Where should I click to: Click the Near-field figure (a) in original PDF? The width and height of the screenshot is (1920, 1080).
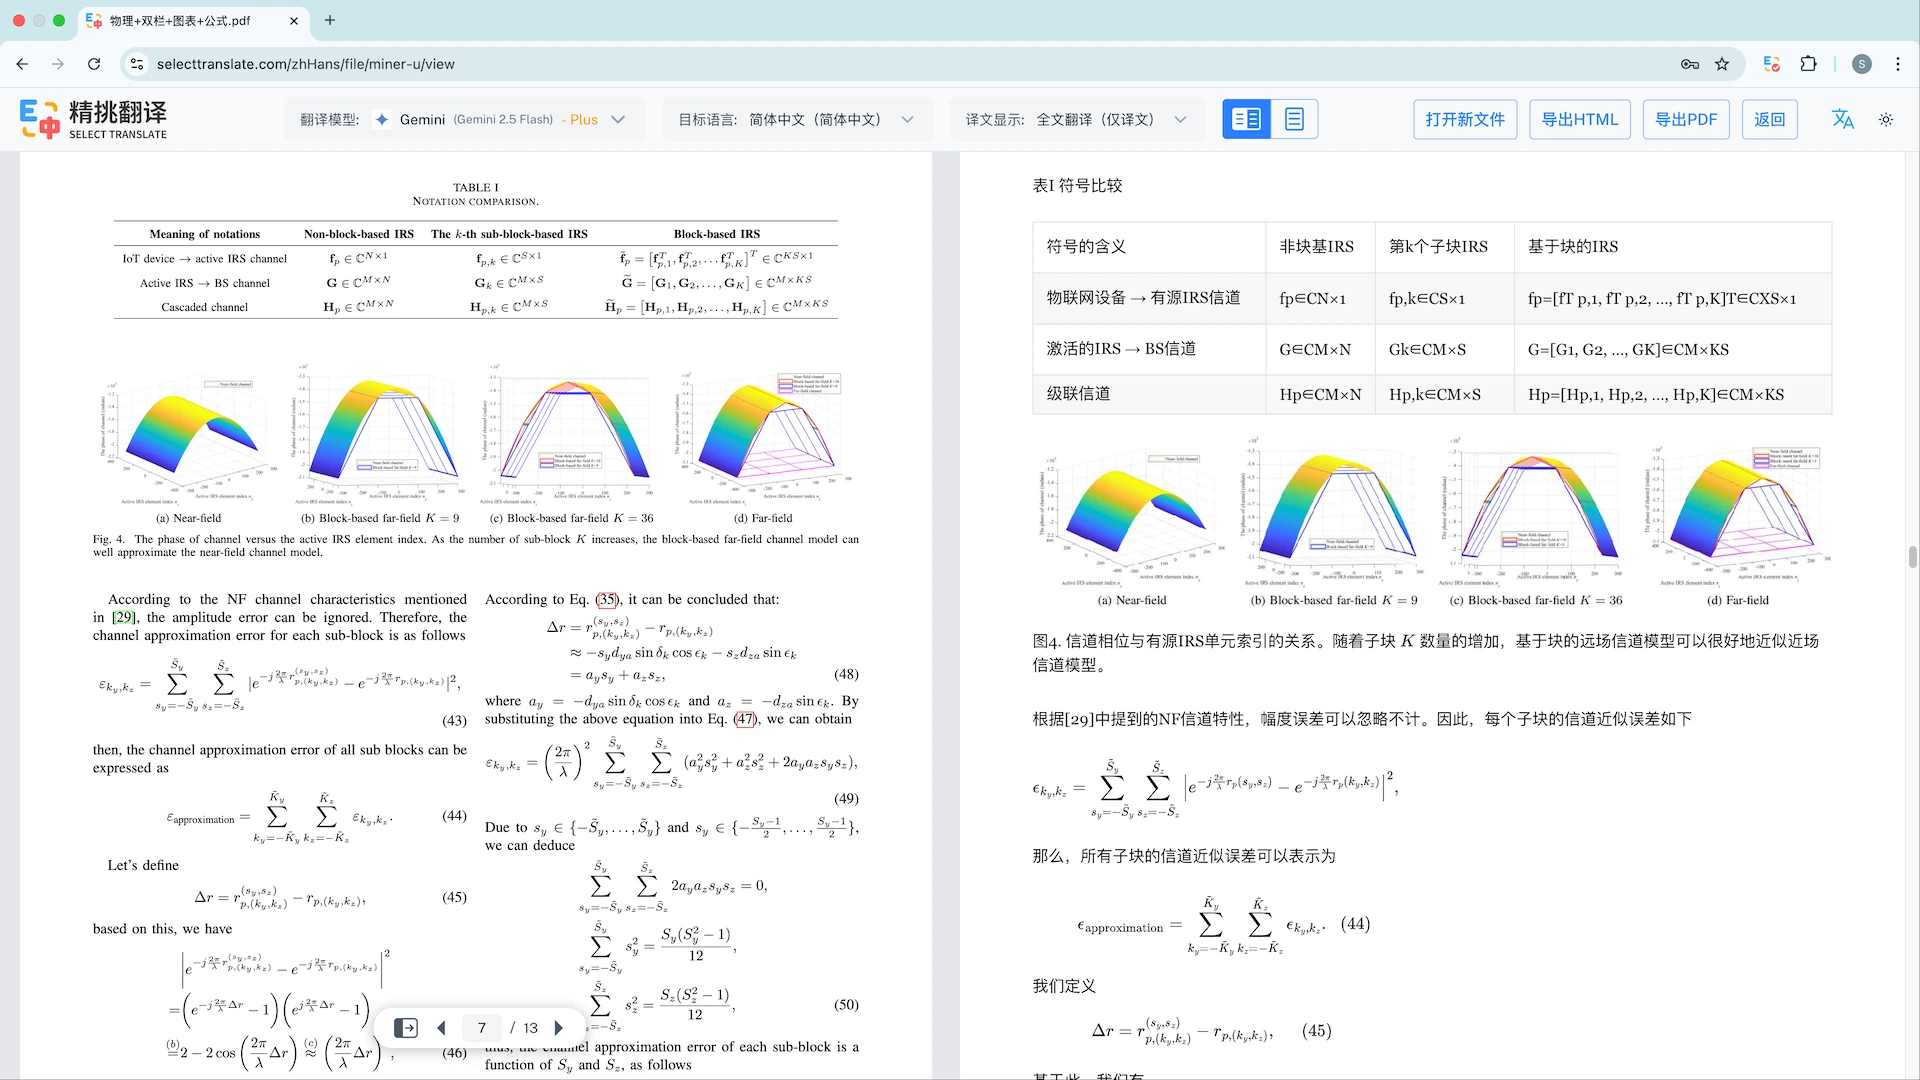point(188,439)
